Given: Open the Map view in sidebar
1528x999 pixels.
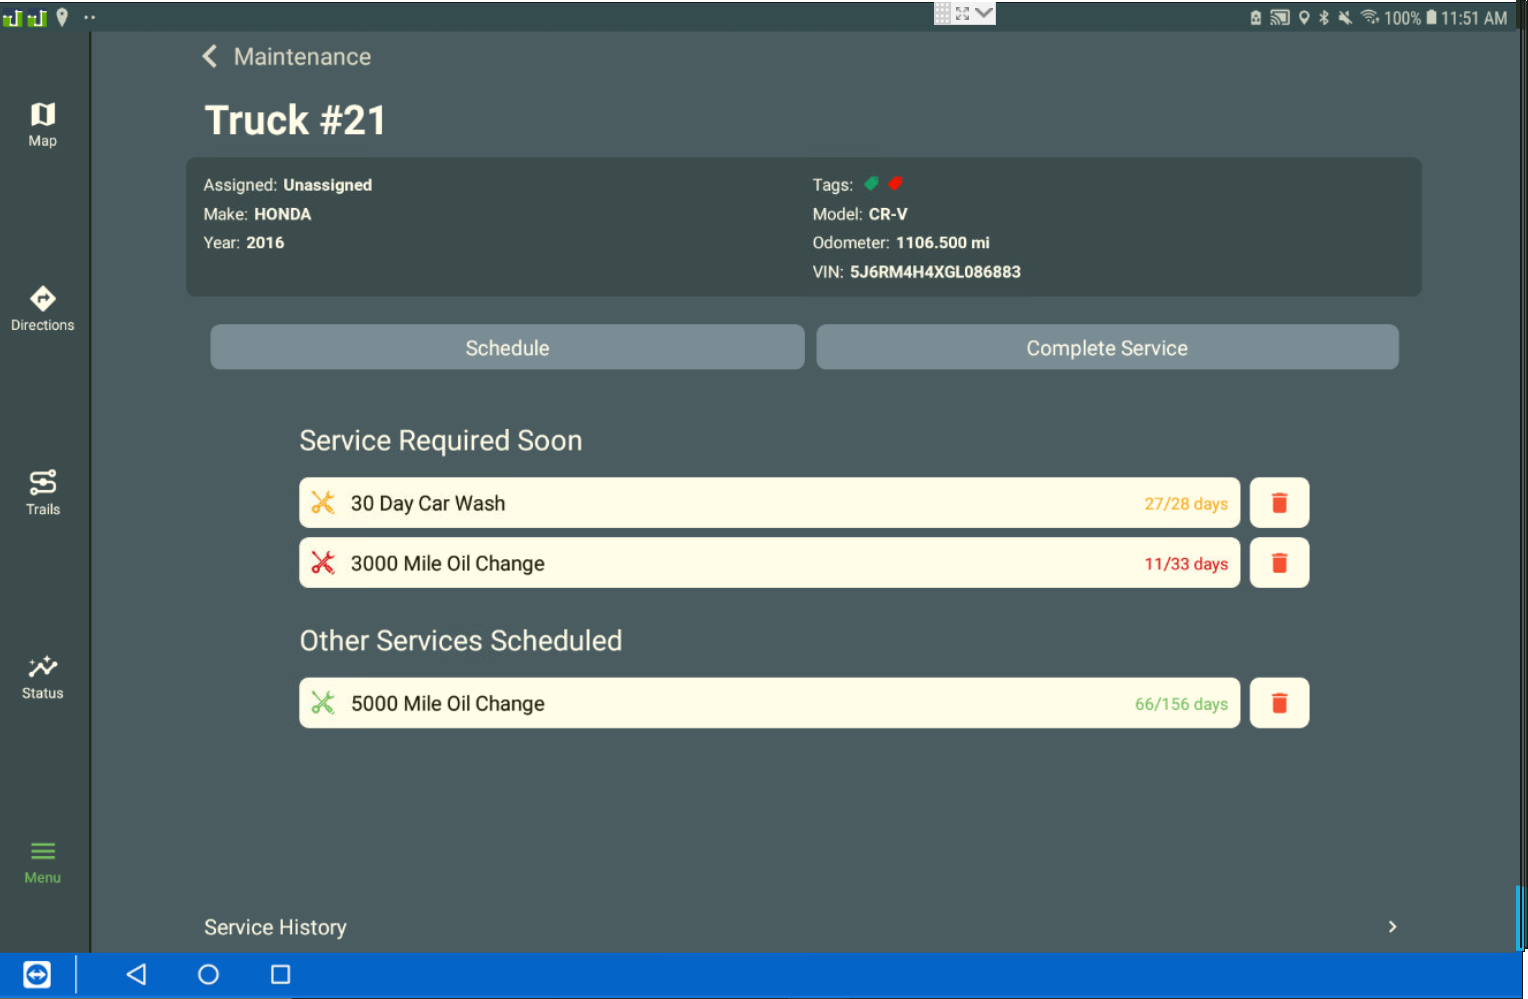Looking at the screenshot, I should coord(42,125).
